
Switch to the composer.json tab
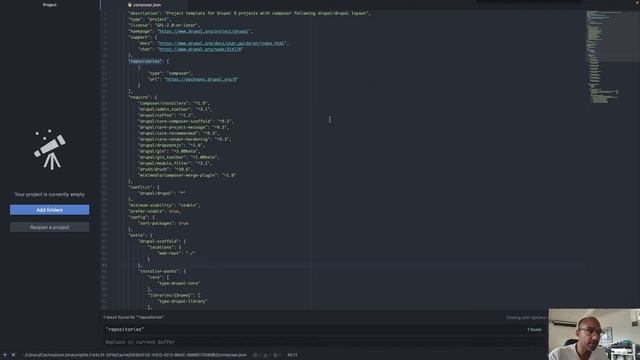[x=144, y=5]
